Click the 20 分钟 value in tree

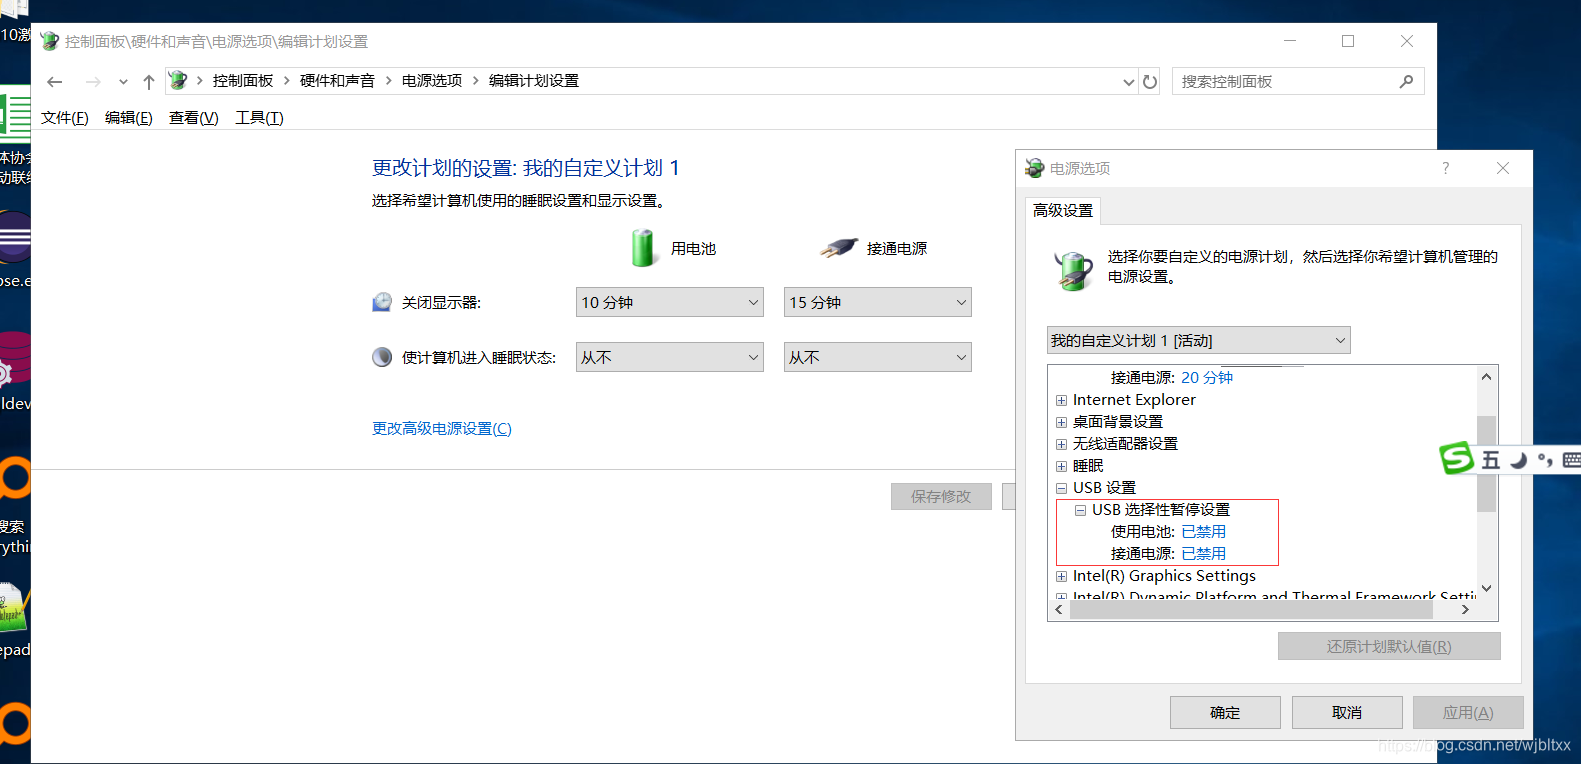[1207, 378]
